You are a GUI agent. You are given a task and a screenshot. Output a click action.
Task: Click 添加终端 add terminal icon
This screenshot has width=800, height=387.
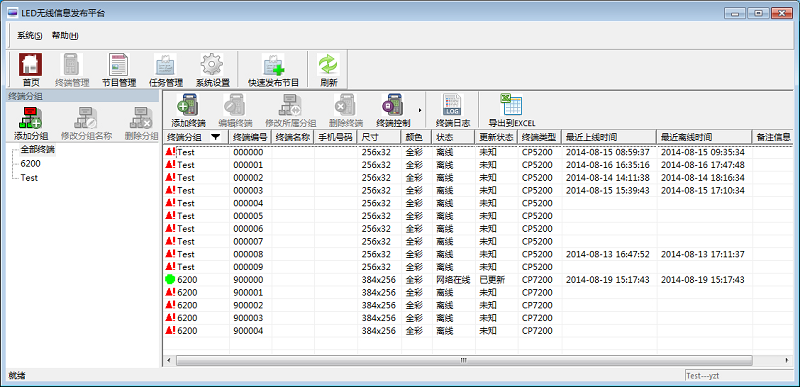tap(188, 105)
